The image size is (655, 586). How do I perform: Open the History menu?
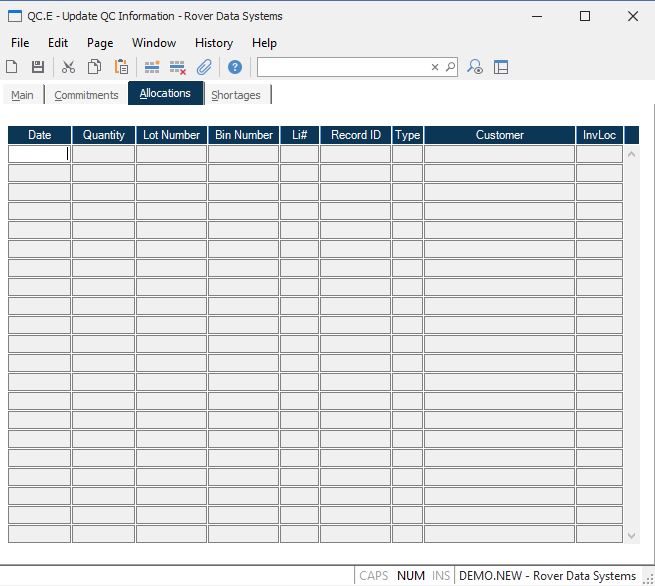(213, 43)
